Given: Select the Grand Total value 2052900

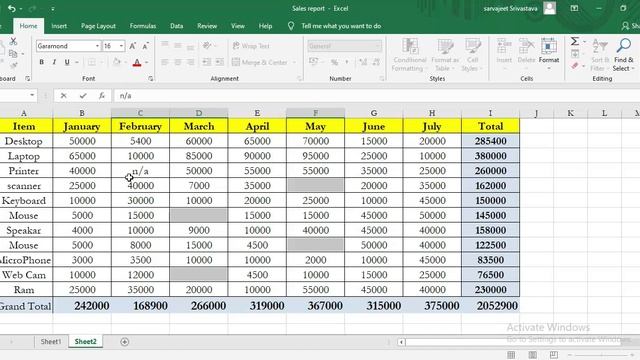Looking at the screenshot, I should (491, 306).
